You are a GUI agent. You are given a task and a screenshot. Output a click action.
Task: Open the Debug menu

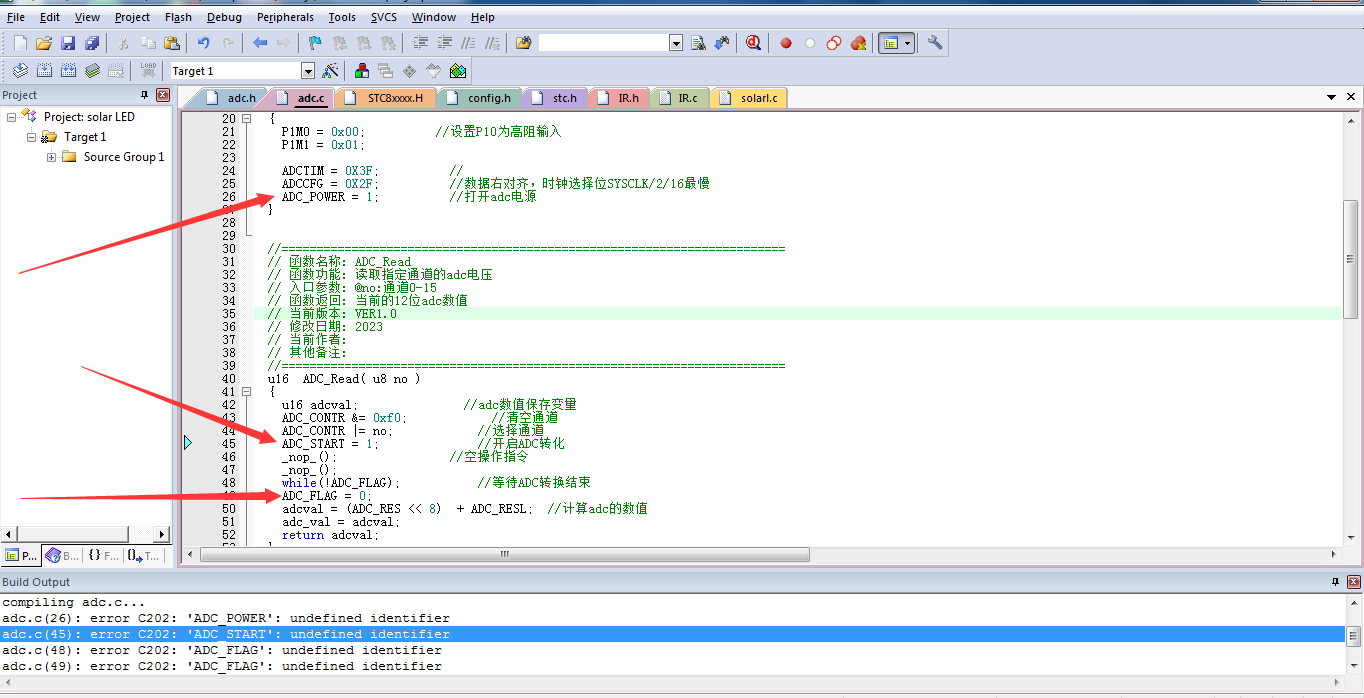click(224, 17)
